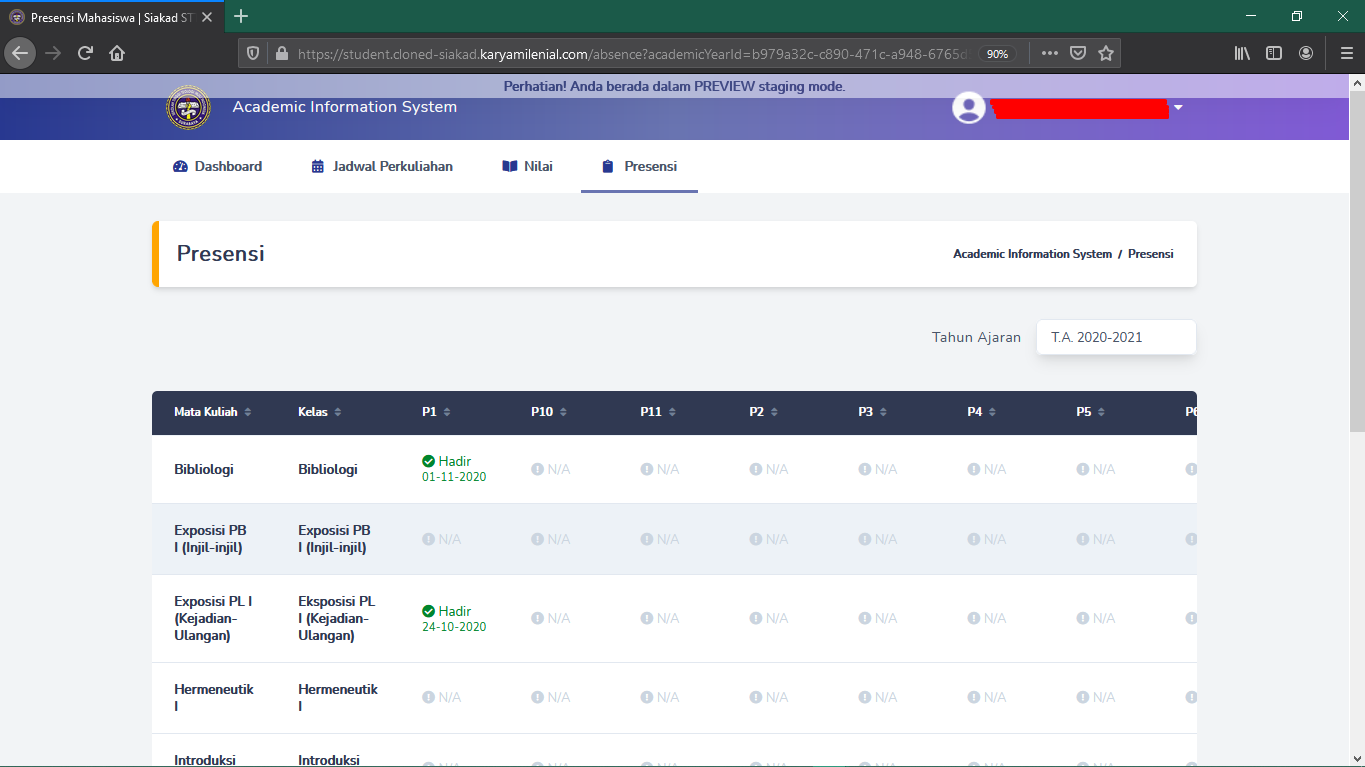Click the Presensi page heading
The image size is (1365, 767).
point(221,253)
